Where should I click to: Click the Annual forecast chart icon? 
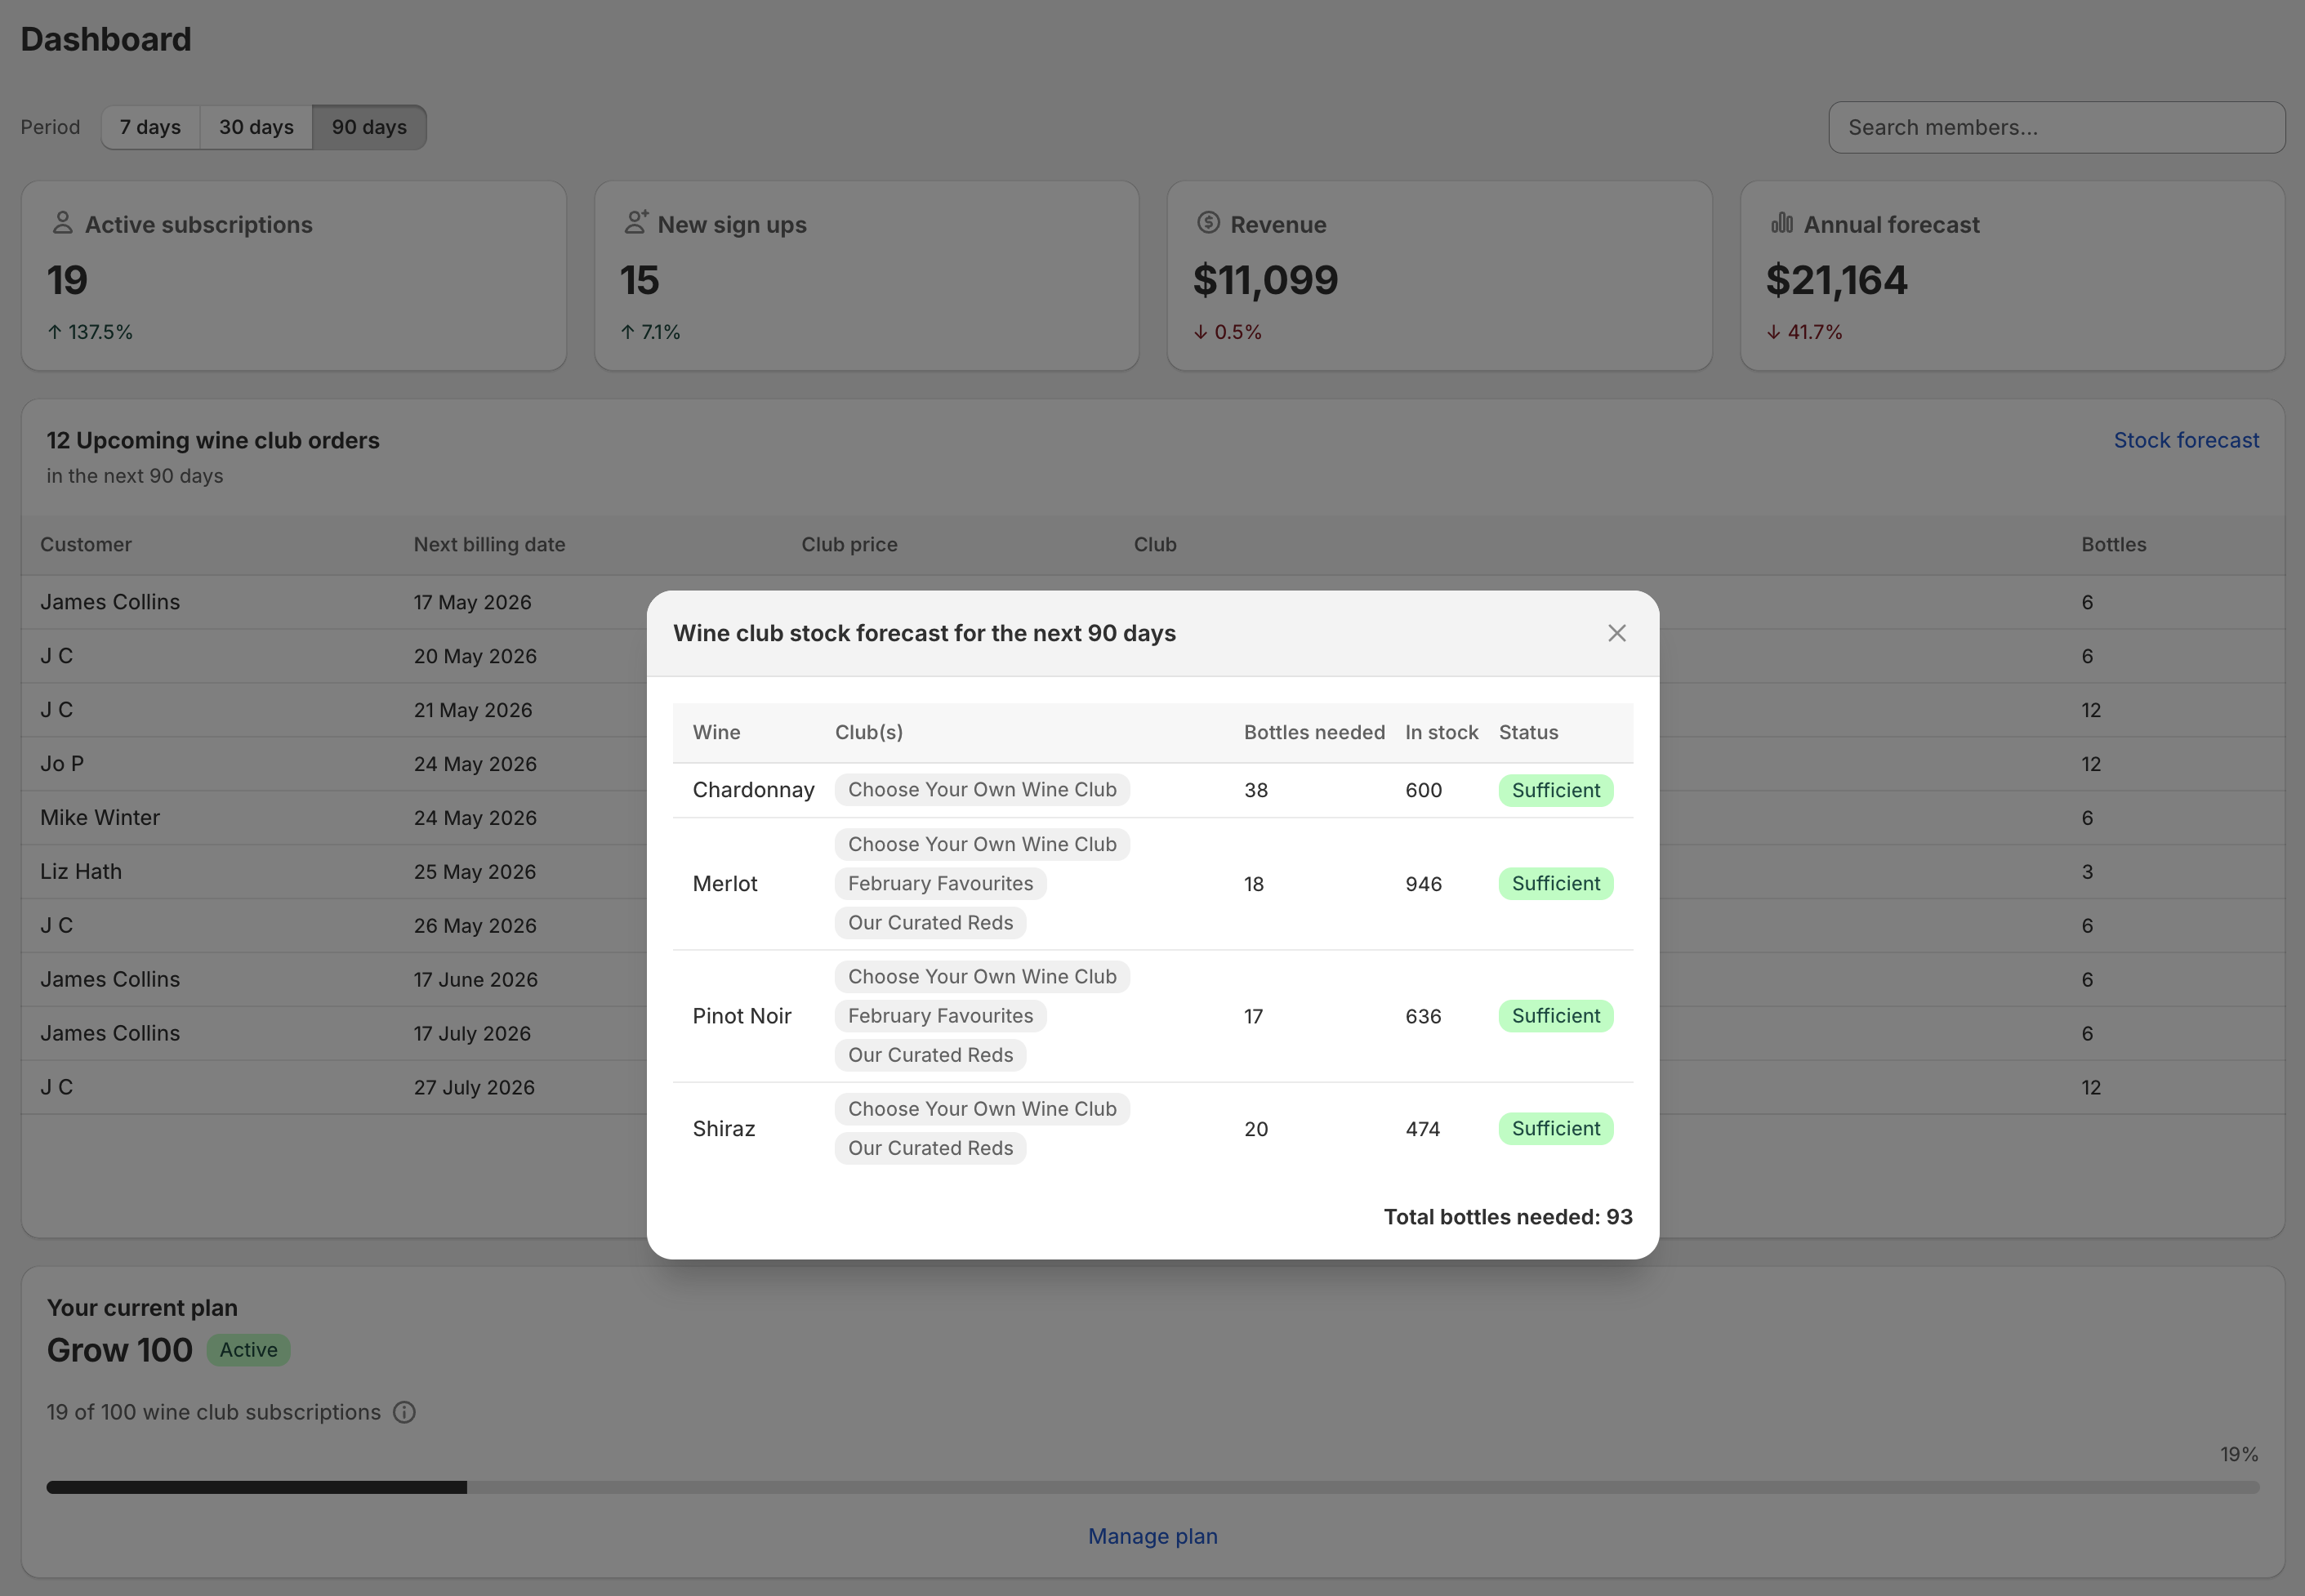tap(1782, 223)
